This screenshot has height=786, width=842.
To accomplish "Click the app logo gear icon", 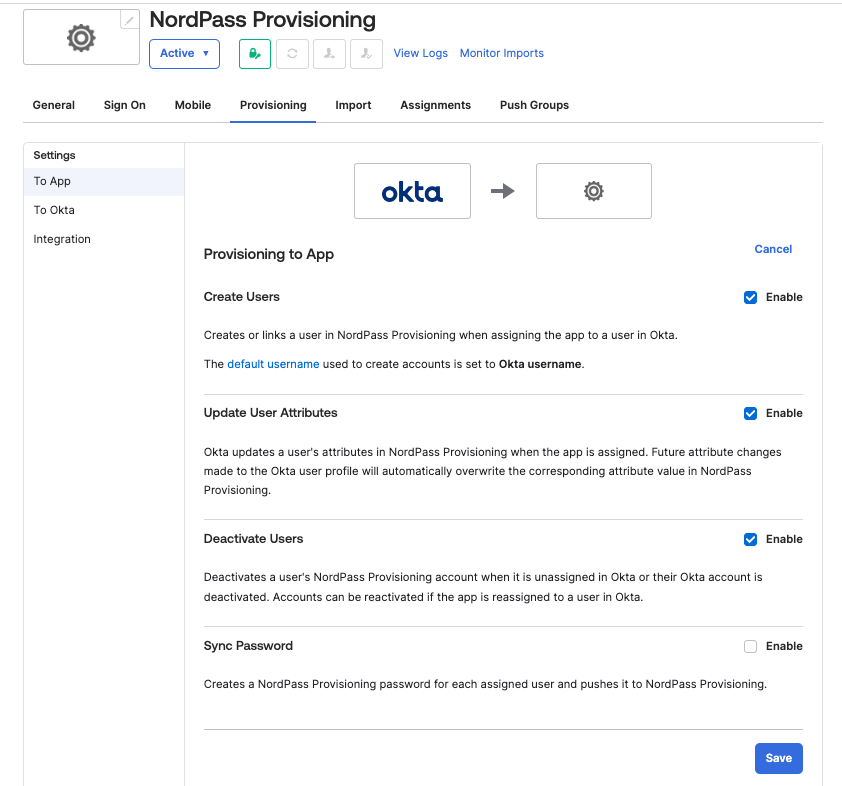I will pyautogui.click(x=81, y=38).
